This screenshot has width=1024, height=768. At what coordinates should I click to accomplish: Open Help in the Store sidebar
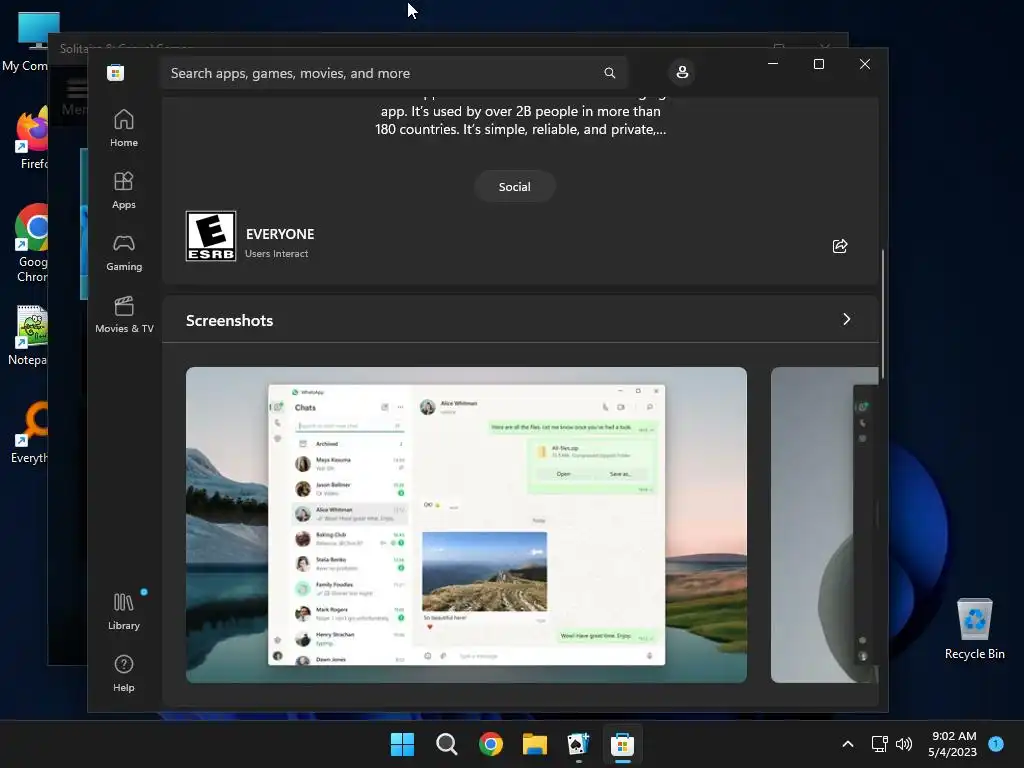pyautogui.click(x=123, y=673)
